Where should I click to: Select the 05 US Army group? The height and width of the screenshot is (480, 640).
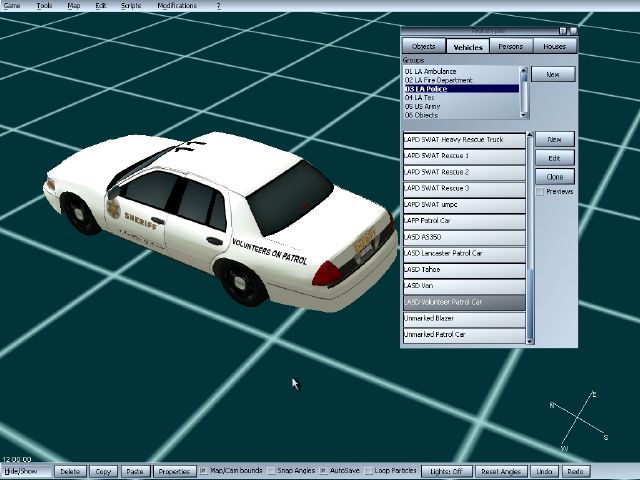click(x=461, y=106)
